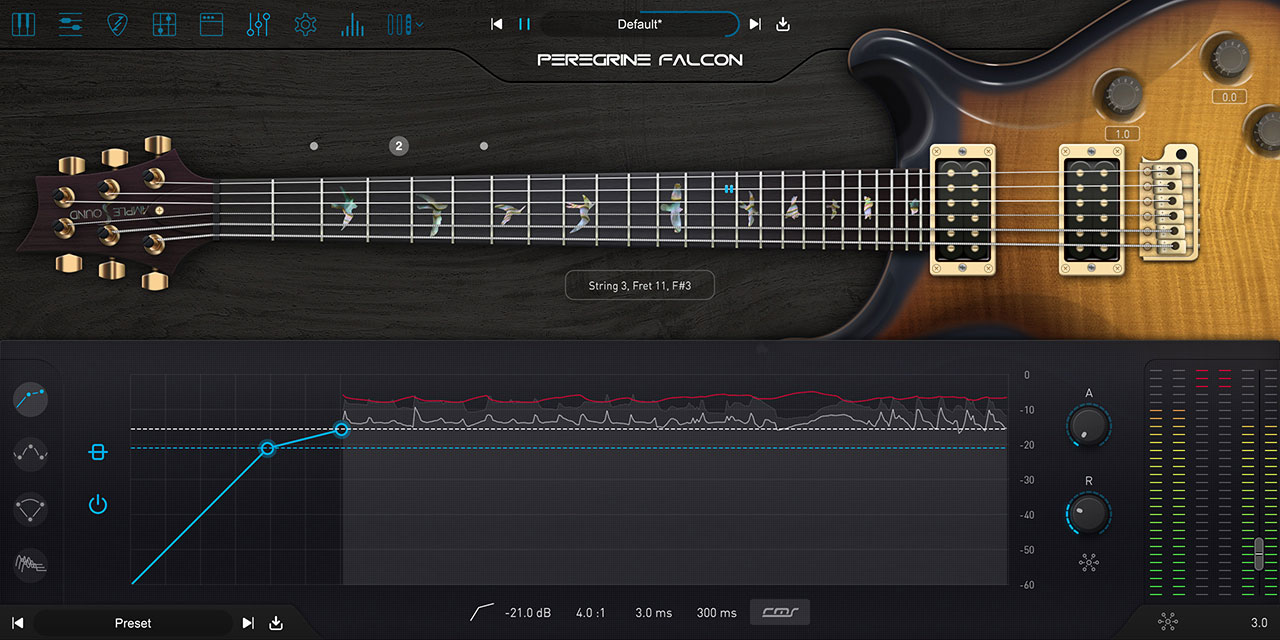
Task: Save the effect preset with the download icon
Action: 276,623
